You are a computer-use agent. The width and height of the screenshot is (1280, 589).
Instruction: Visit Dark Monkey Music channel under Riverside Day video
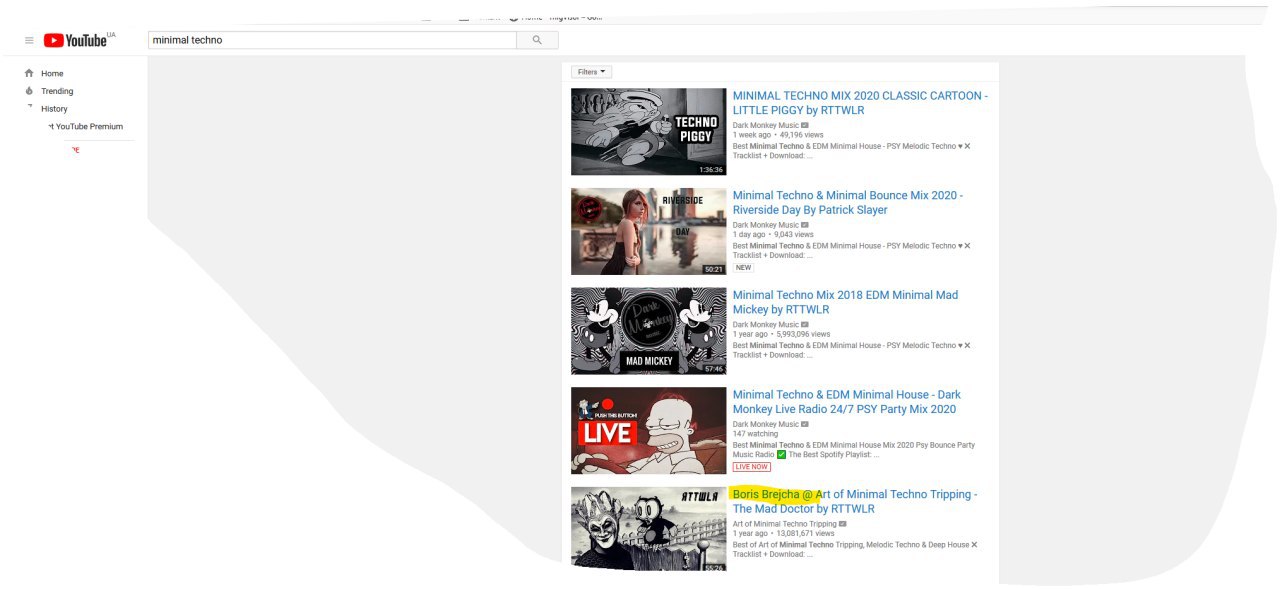pos(766,225)
